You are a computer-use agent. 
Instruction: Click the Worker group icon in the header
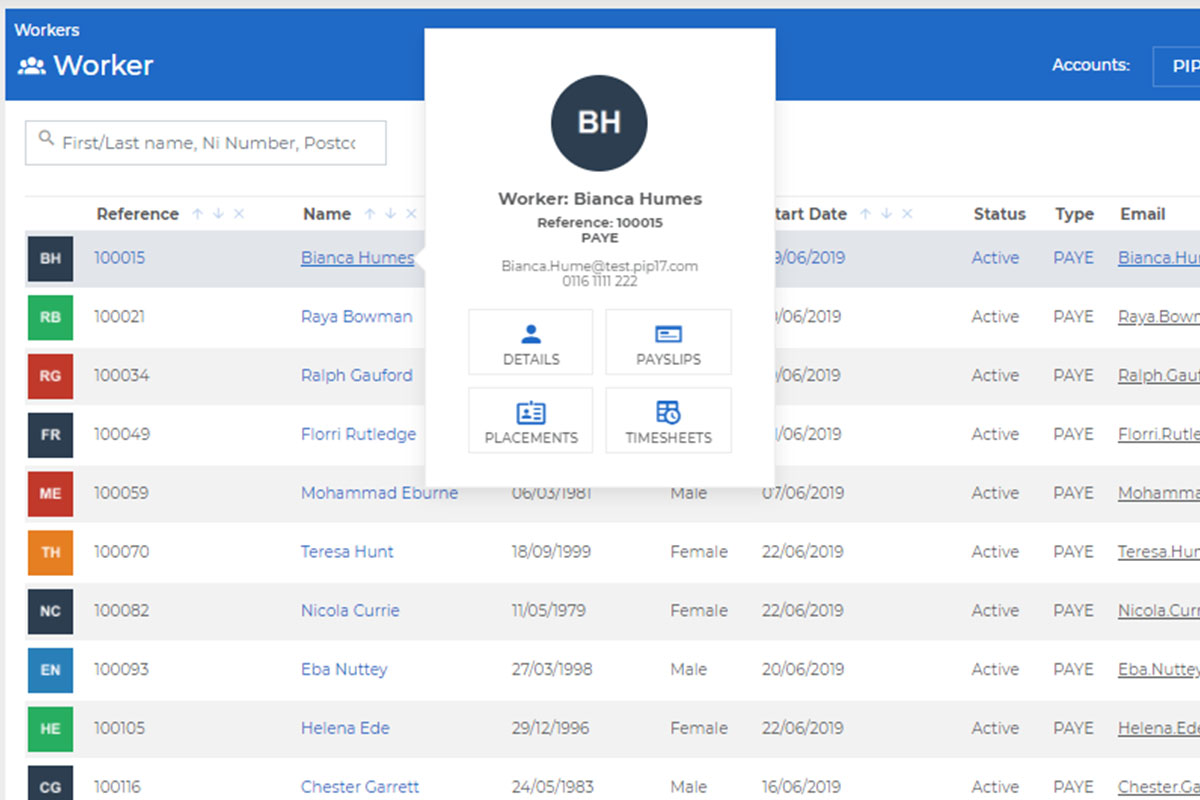[x=32, y=67]
